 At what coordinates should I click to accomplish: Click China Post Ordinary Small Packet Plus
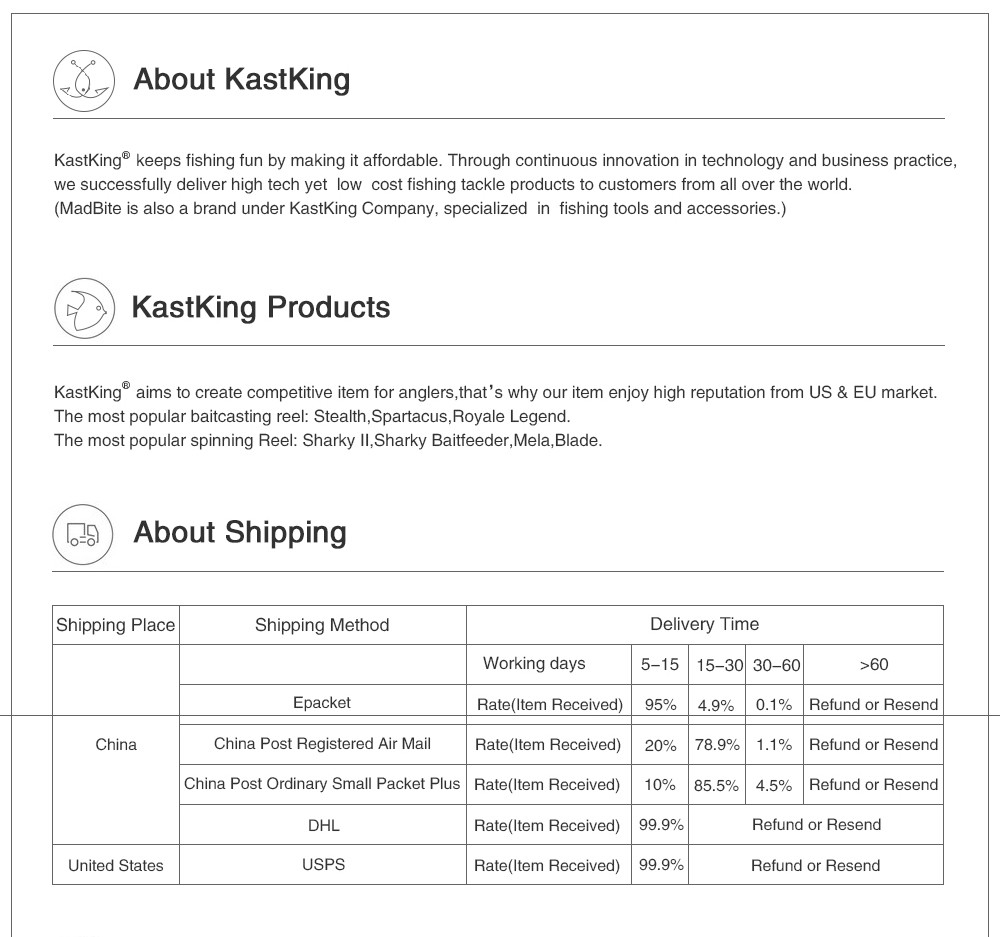[322, 784]
